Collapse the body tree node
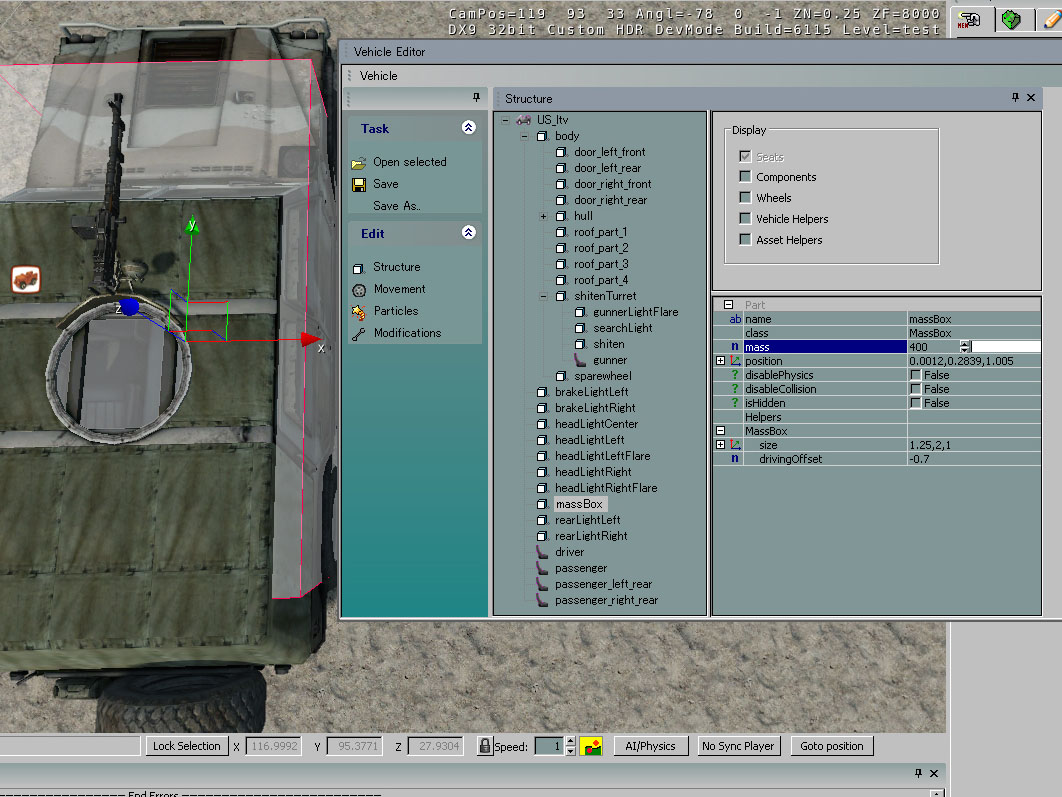This screenshot has width=1062, height=797. click(x=524, y=136)
